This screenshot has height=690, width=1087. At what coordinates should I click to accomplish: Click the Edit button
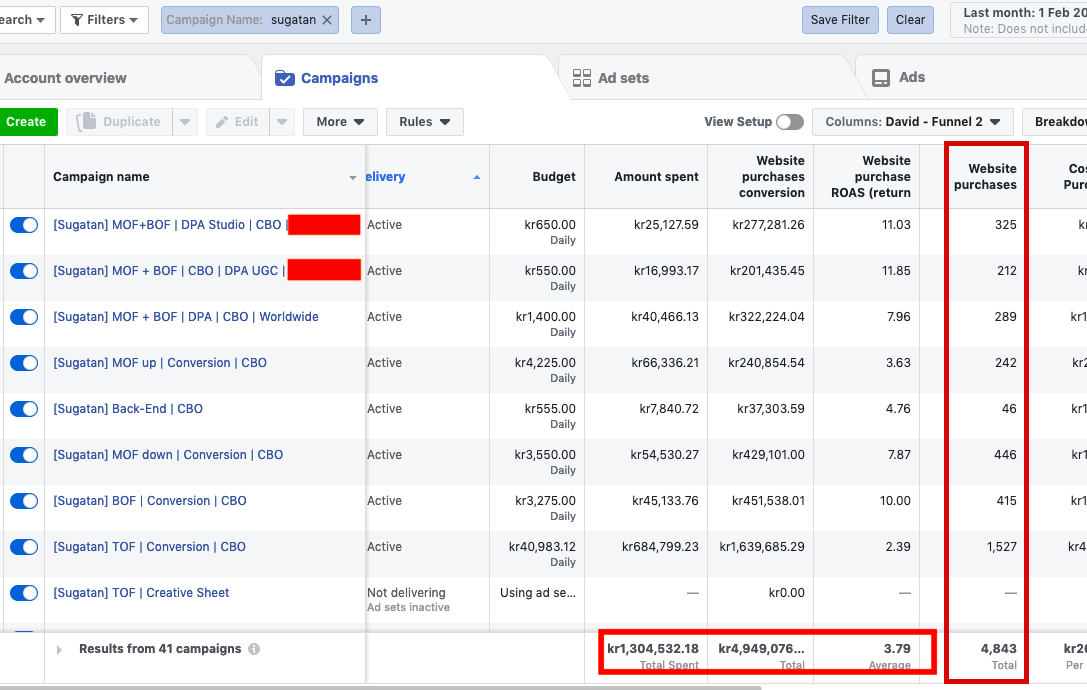[x=237, y=122]
